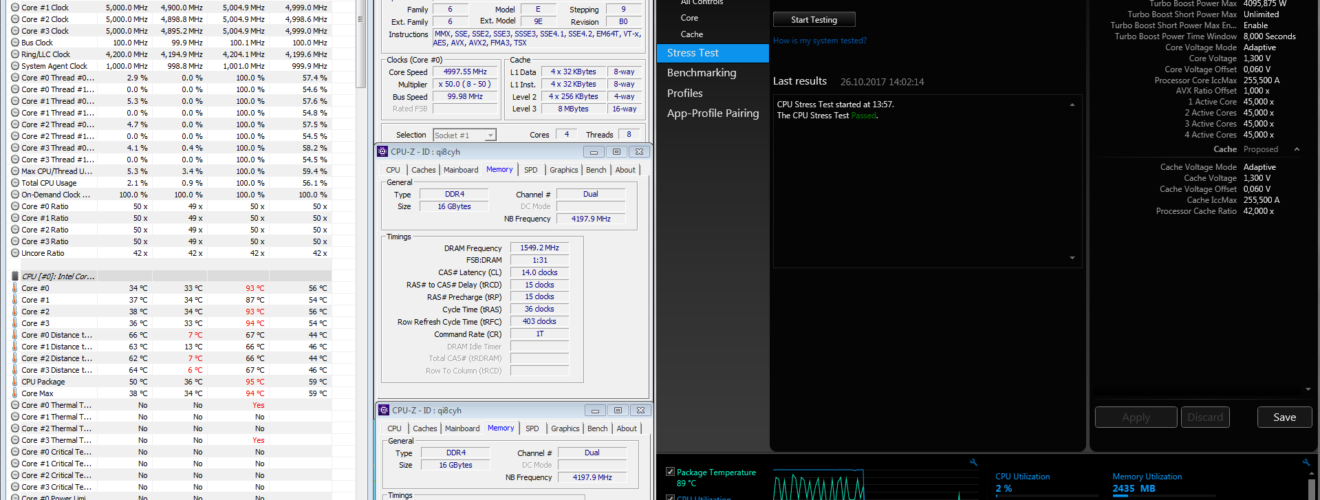Image resolution: width=1320 pixels, height=500 pixels.
Task: Click the Core Max temperature icon
Action: 15,393
